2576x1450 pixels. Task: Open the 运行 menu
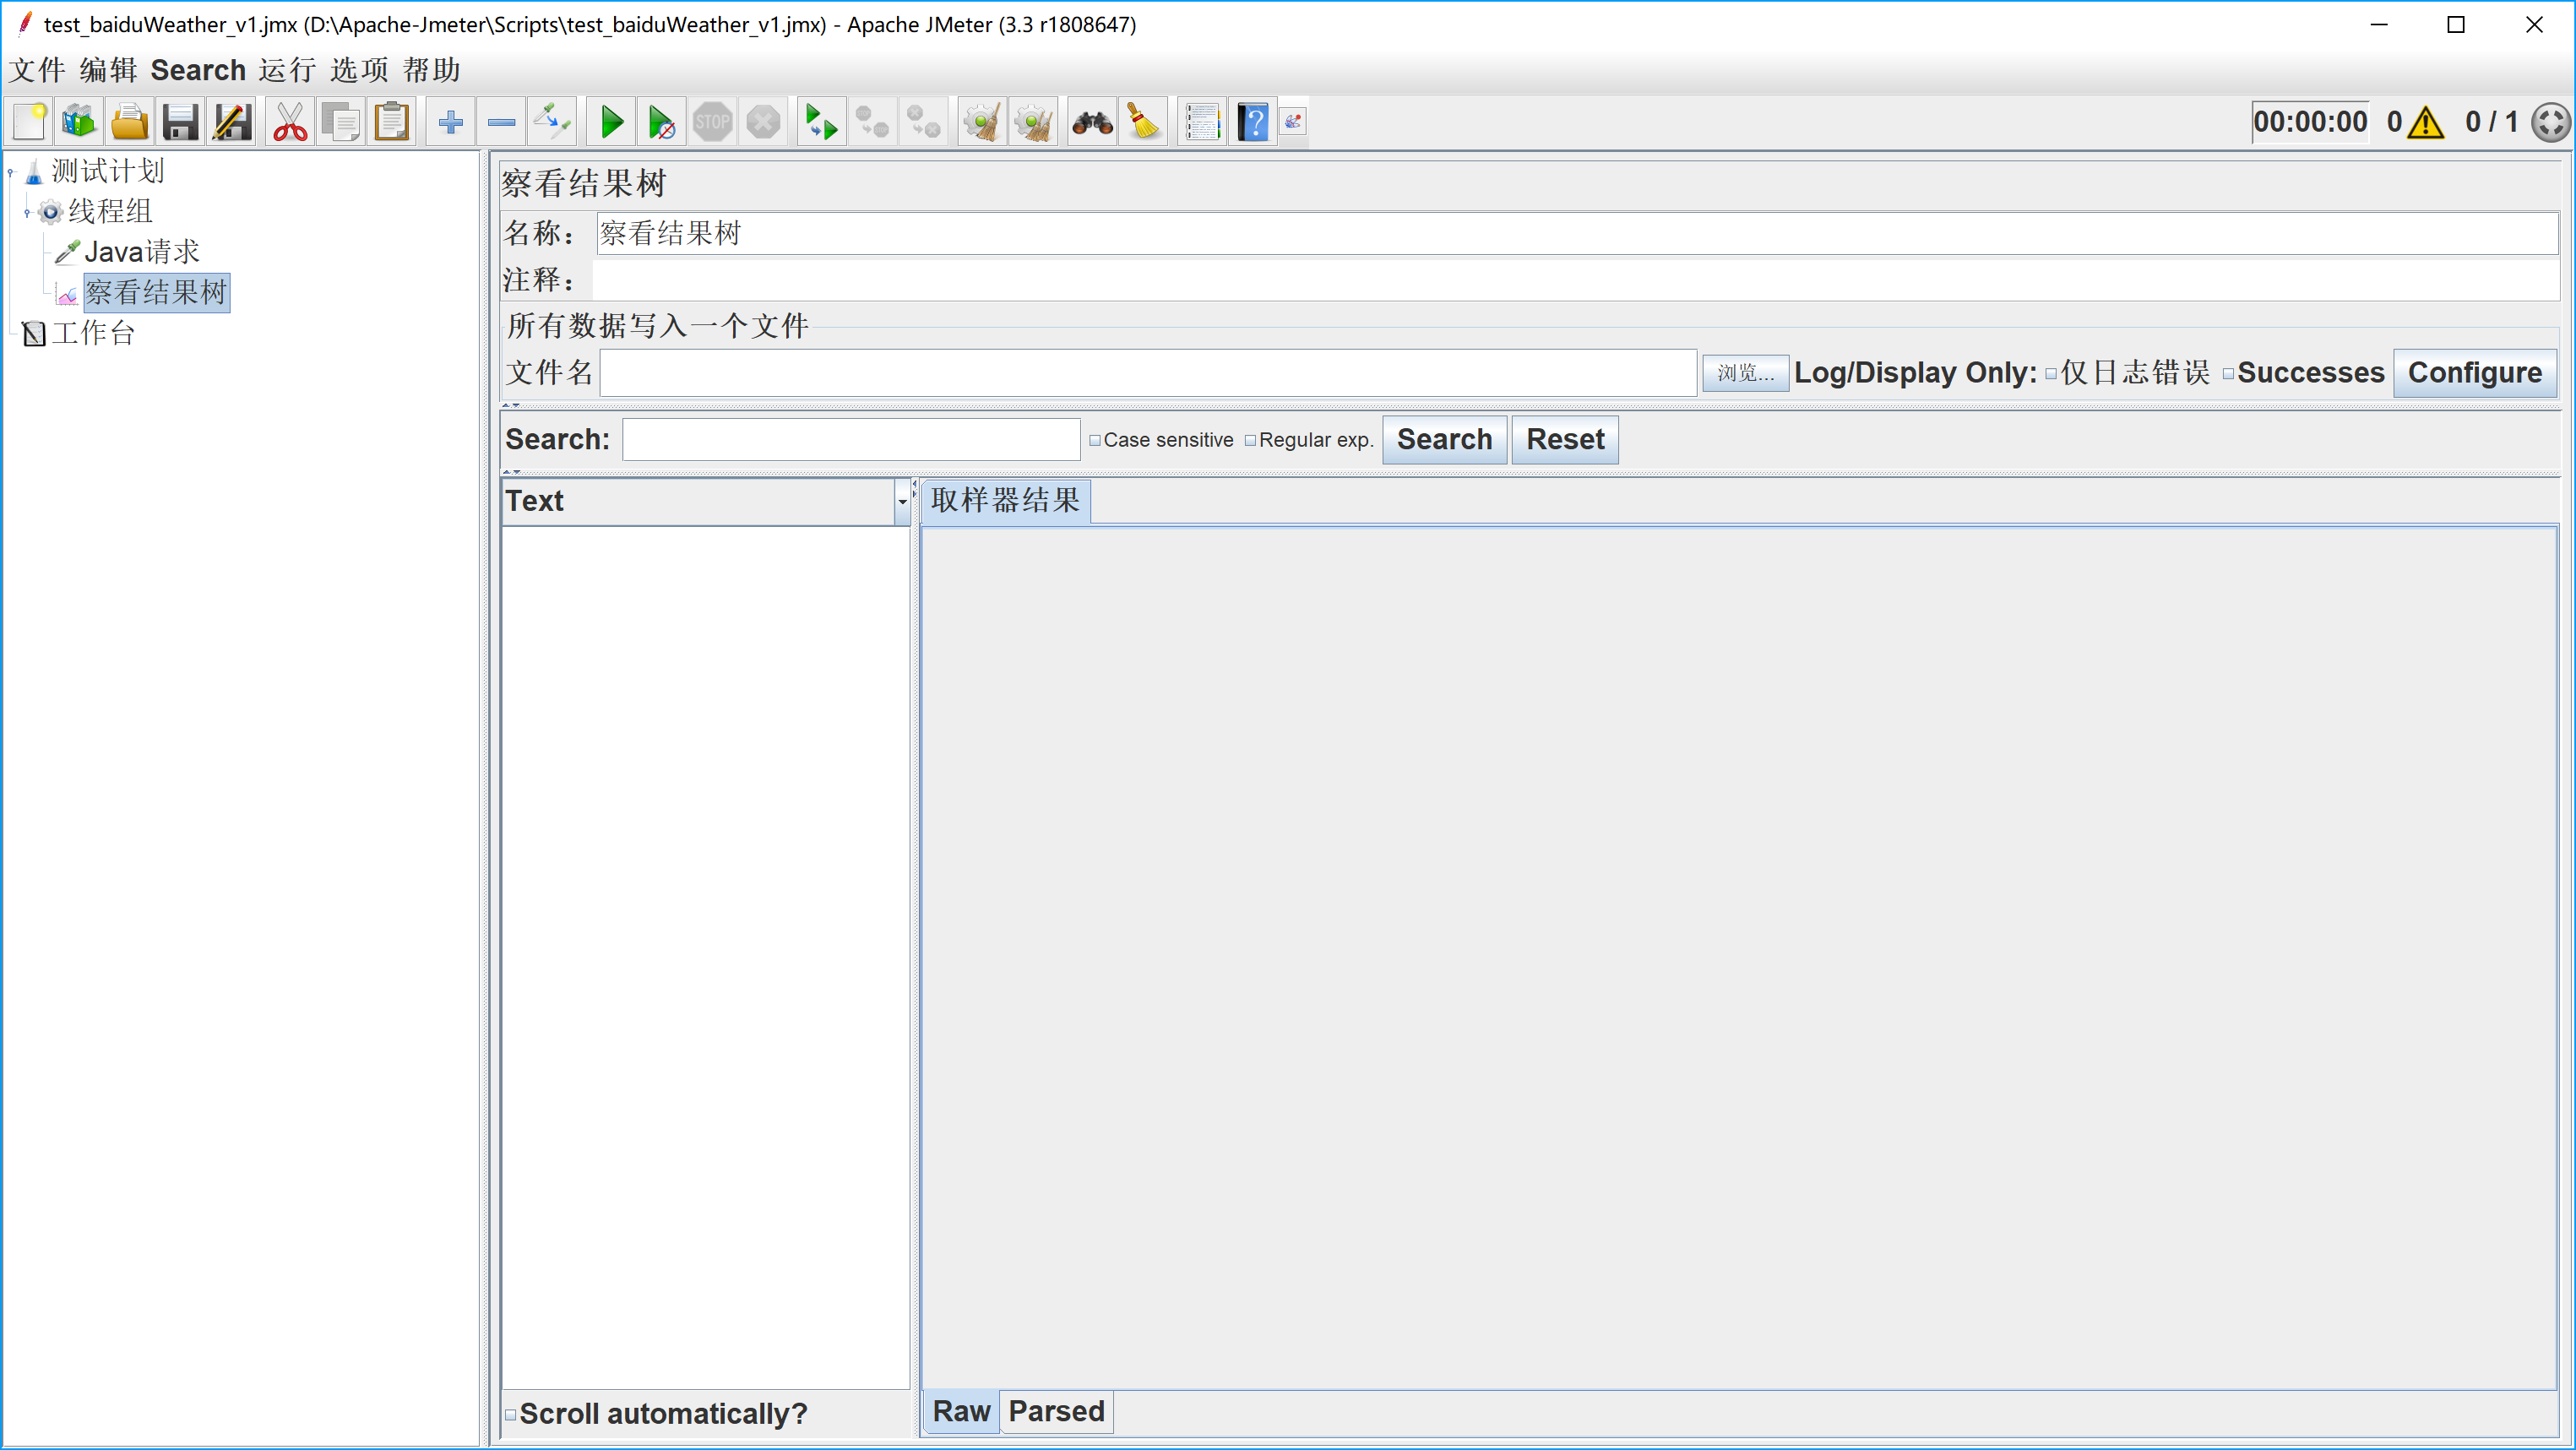coord(287,70)
